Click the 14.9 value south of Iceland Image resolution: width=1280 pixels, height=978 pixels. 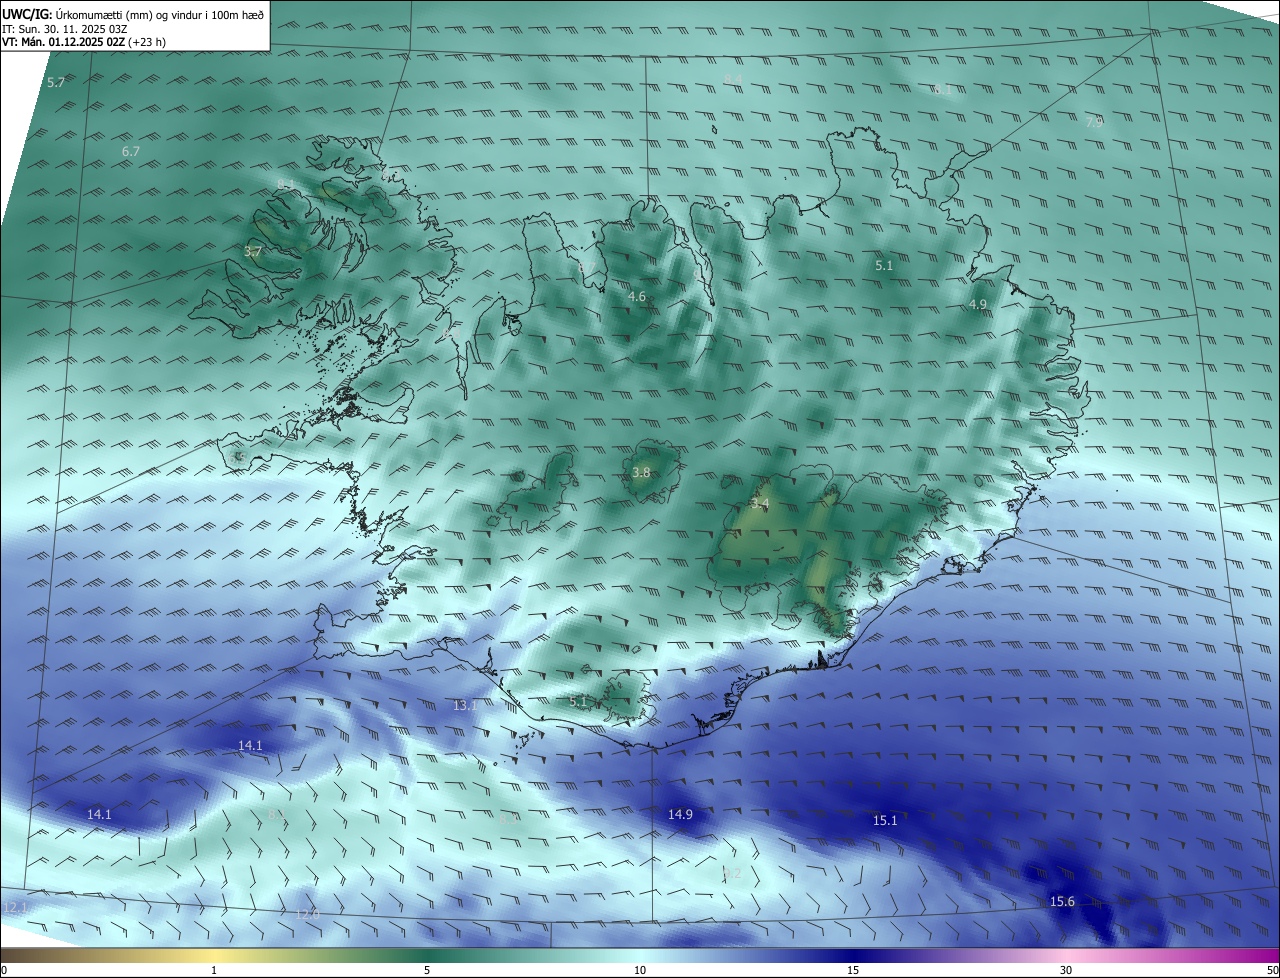[680, 814]
